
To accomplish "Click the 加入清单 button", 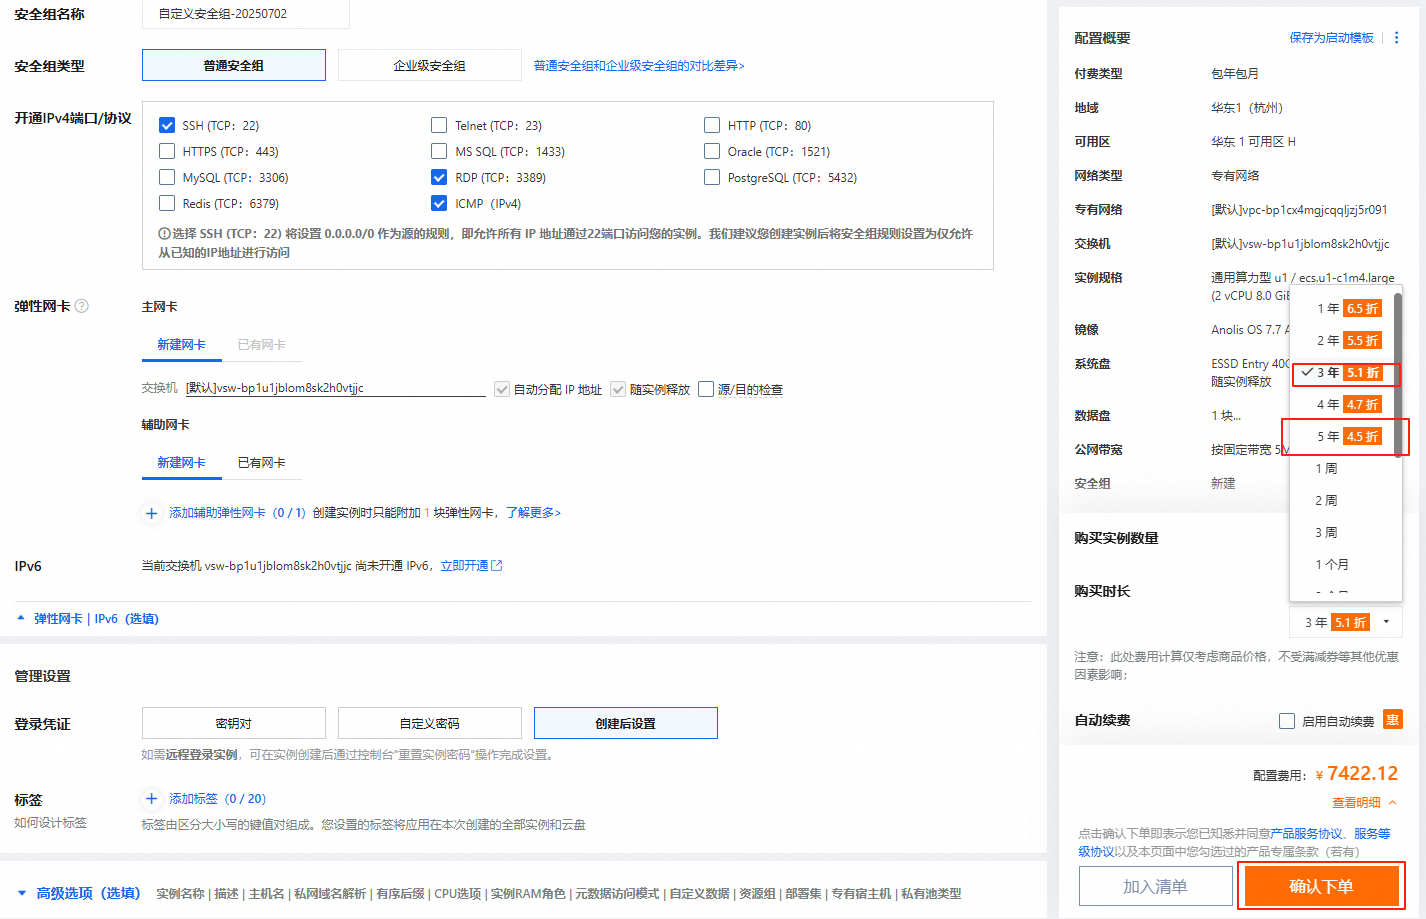I will pyautogui.click(x=1155, y=886).
